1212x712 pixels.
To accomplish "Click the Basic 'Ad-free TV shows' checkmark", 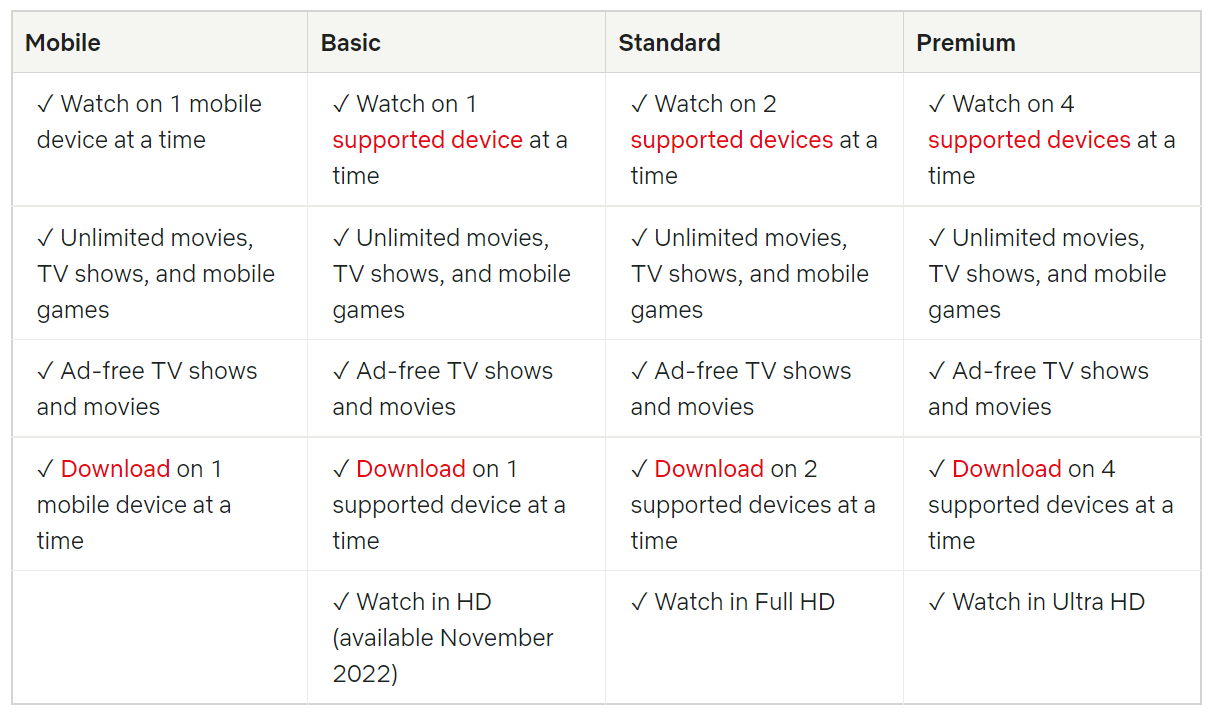I will click(341, 371).
